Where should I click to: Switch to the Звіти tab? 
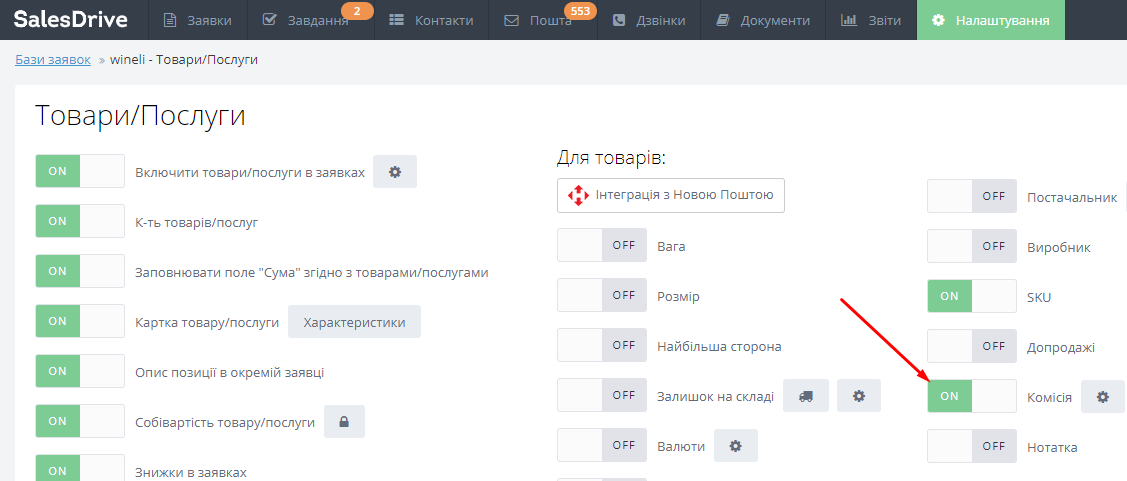(871, 20)
